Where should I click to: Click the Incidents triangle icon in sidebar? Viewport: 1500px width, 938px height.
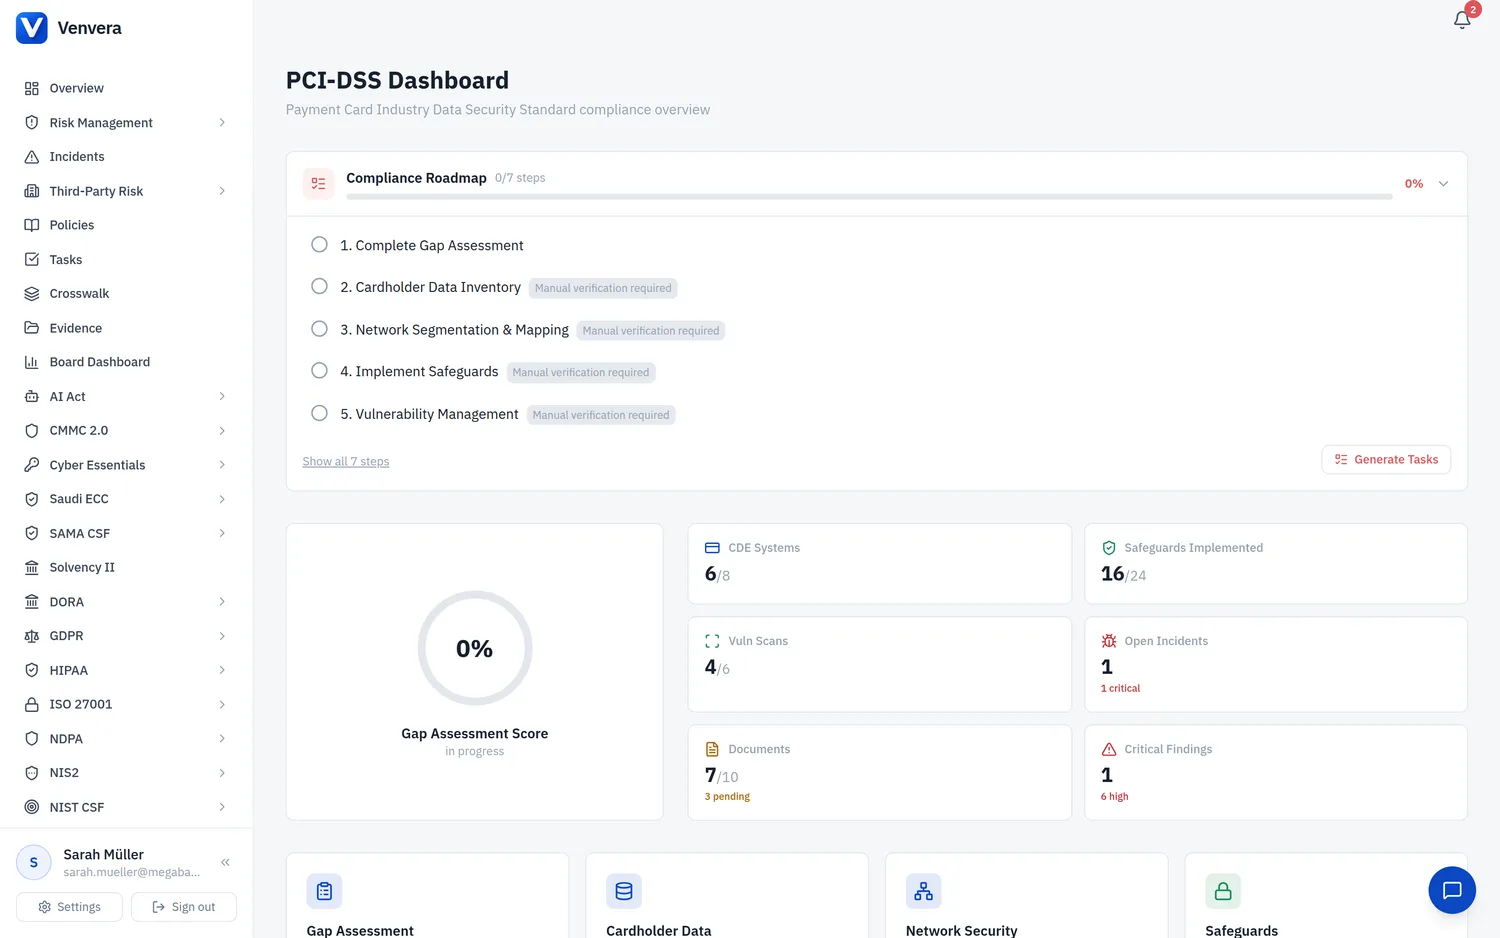pos(32,157)
